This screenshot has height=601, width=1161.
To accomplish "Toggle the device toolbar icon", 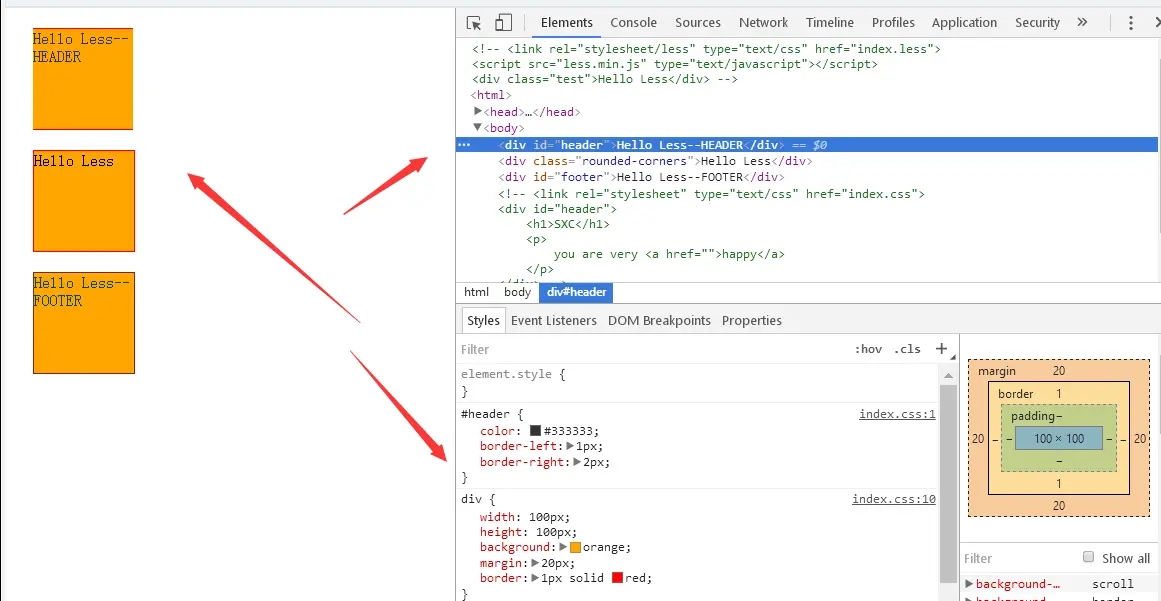I will 503,23.
